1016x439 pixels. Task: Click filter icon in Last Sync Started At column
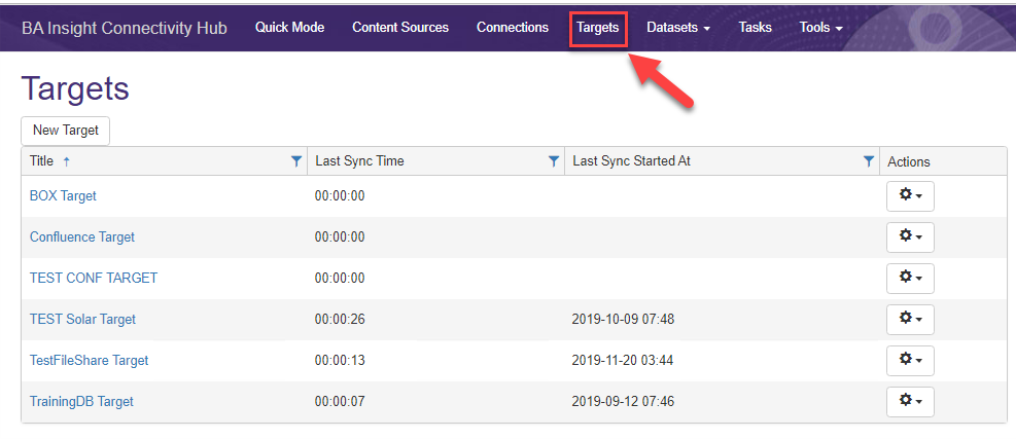869,161
